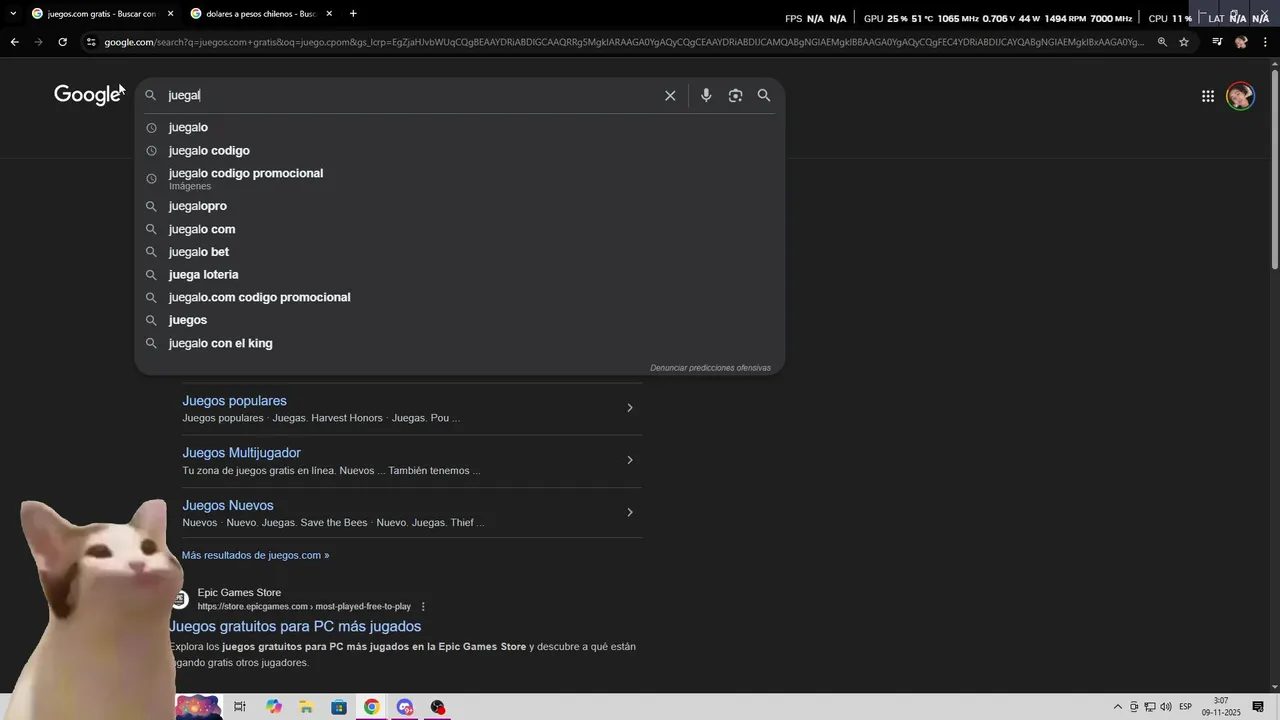Open the tab search dropdown arrow
This screenshot has width=1280, height=720.
12,13
